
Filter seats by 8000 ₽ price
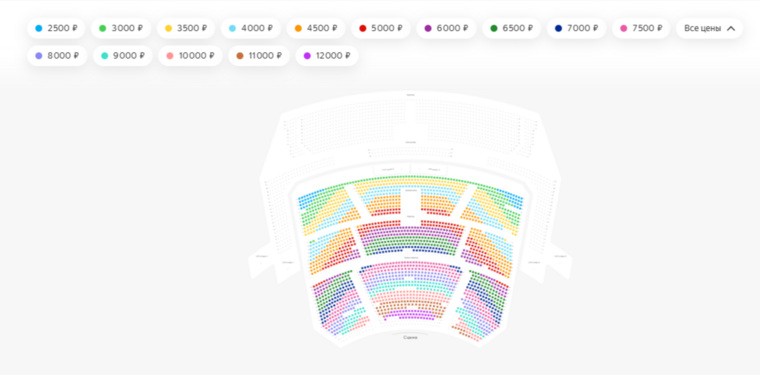click(57, 56)
